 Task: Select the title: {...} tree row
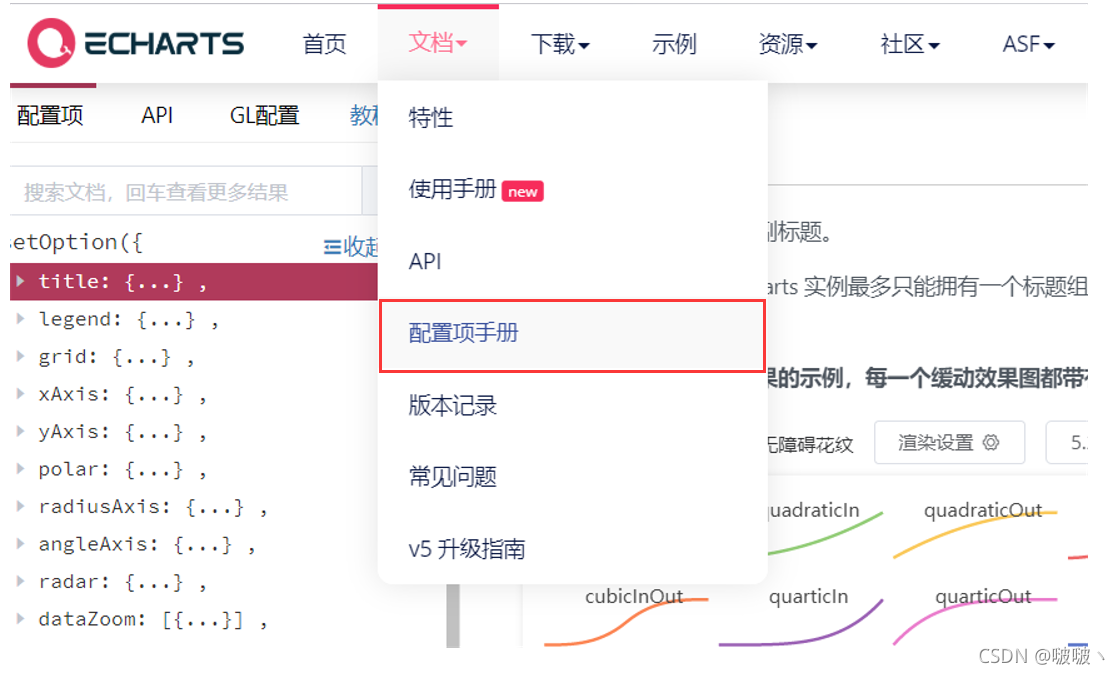[x=194, y=281]
